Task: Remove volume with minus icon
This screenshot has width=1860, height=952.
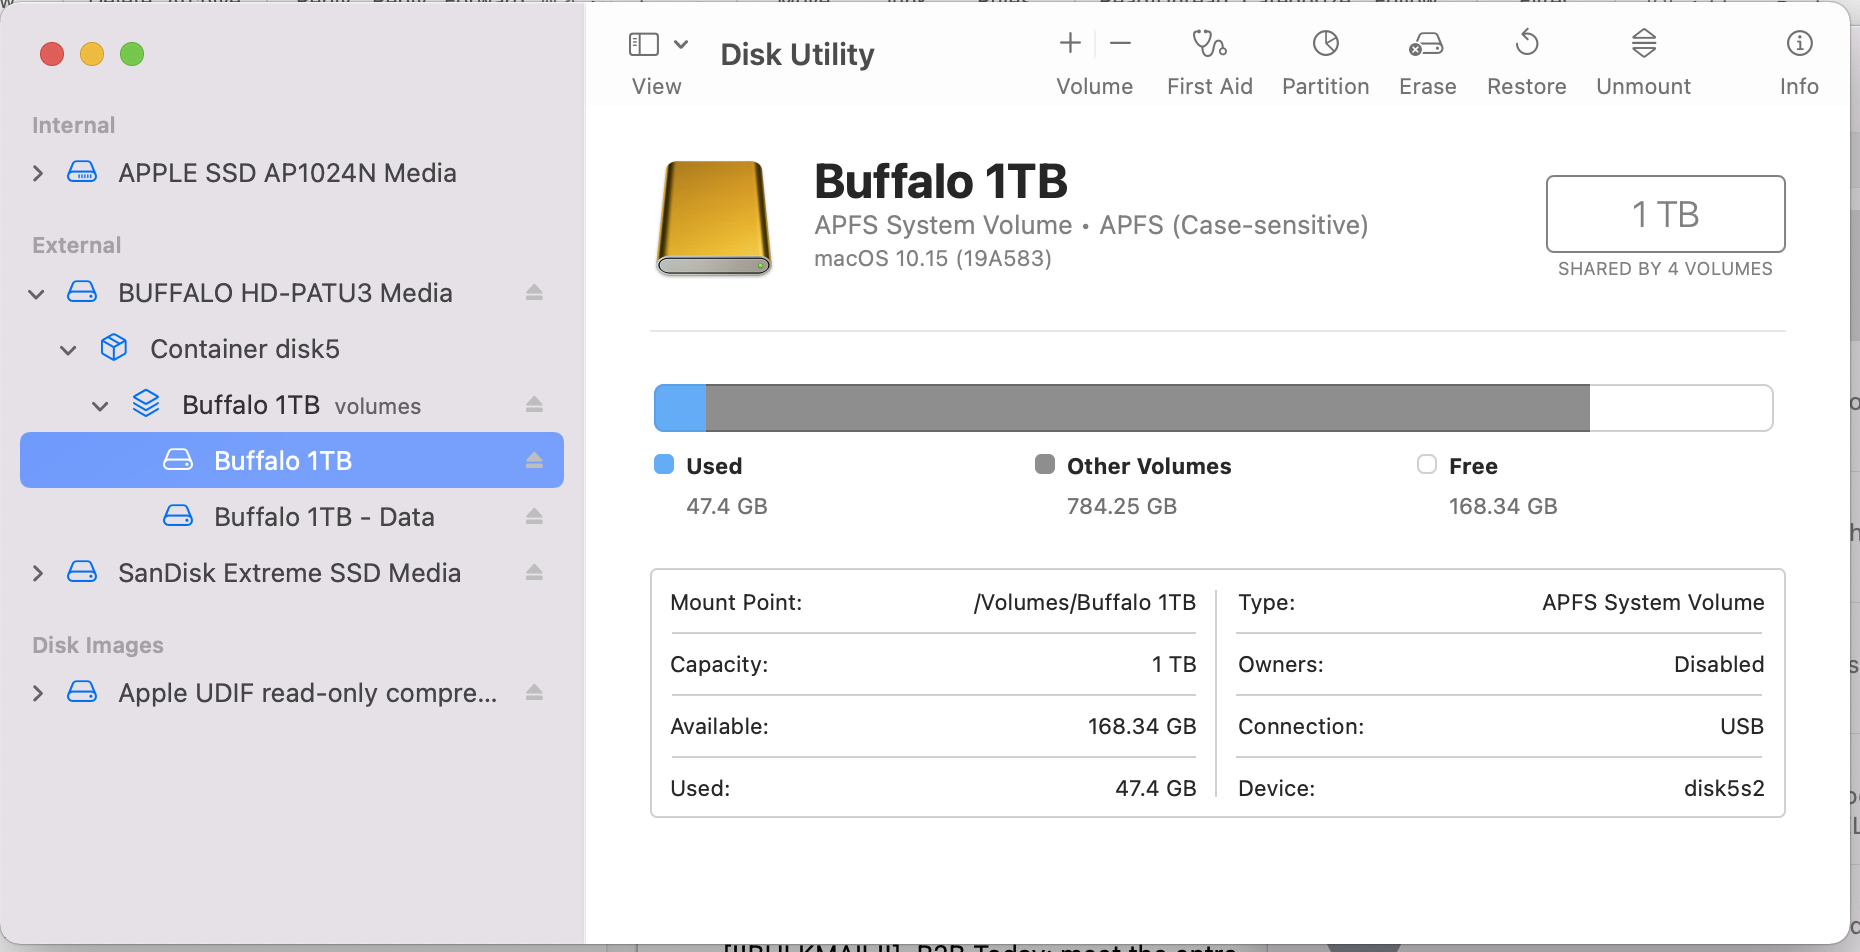Action: pos(1120,43)
